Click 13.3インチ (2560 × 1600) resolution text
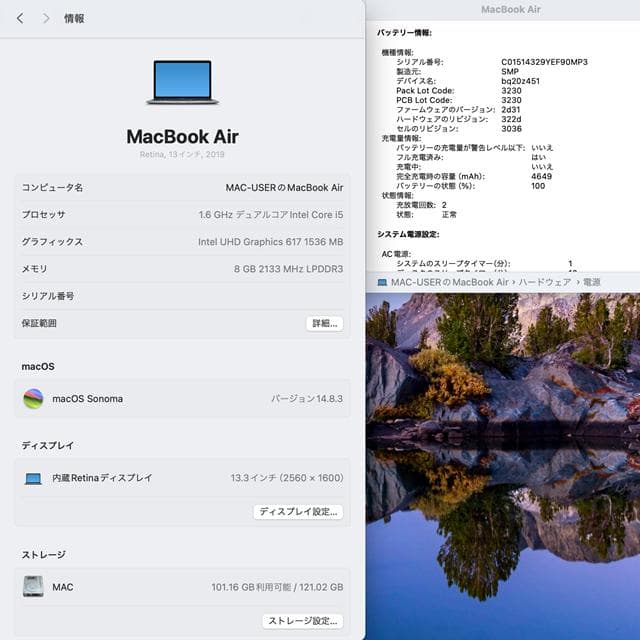This screenshot has height=640, width=640. click(287, 478)
